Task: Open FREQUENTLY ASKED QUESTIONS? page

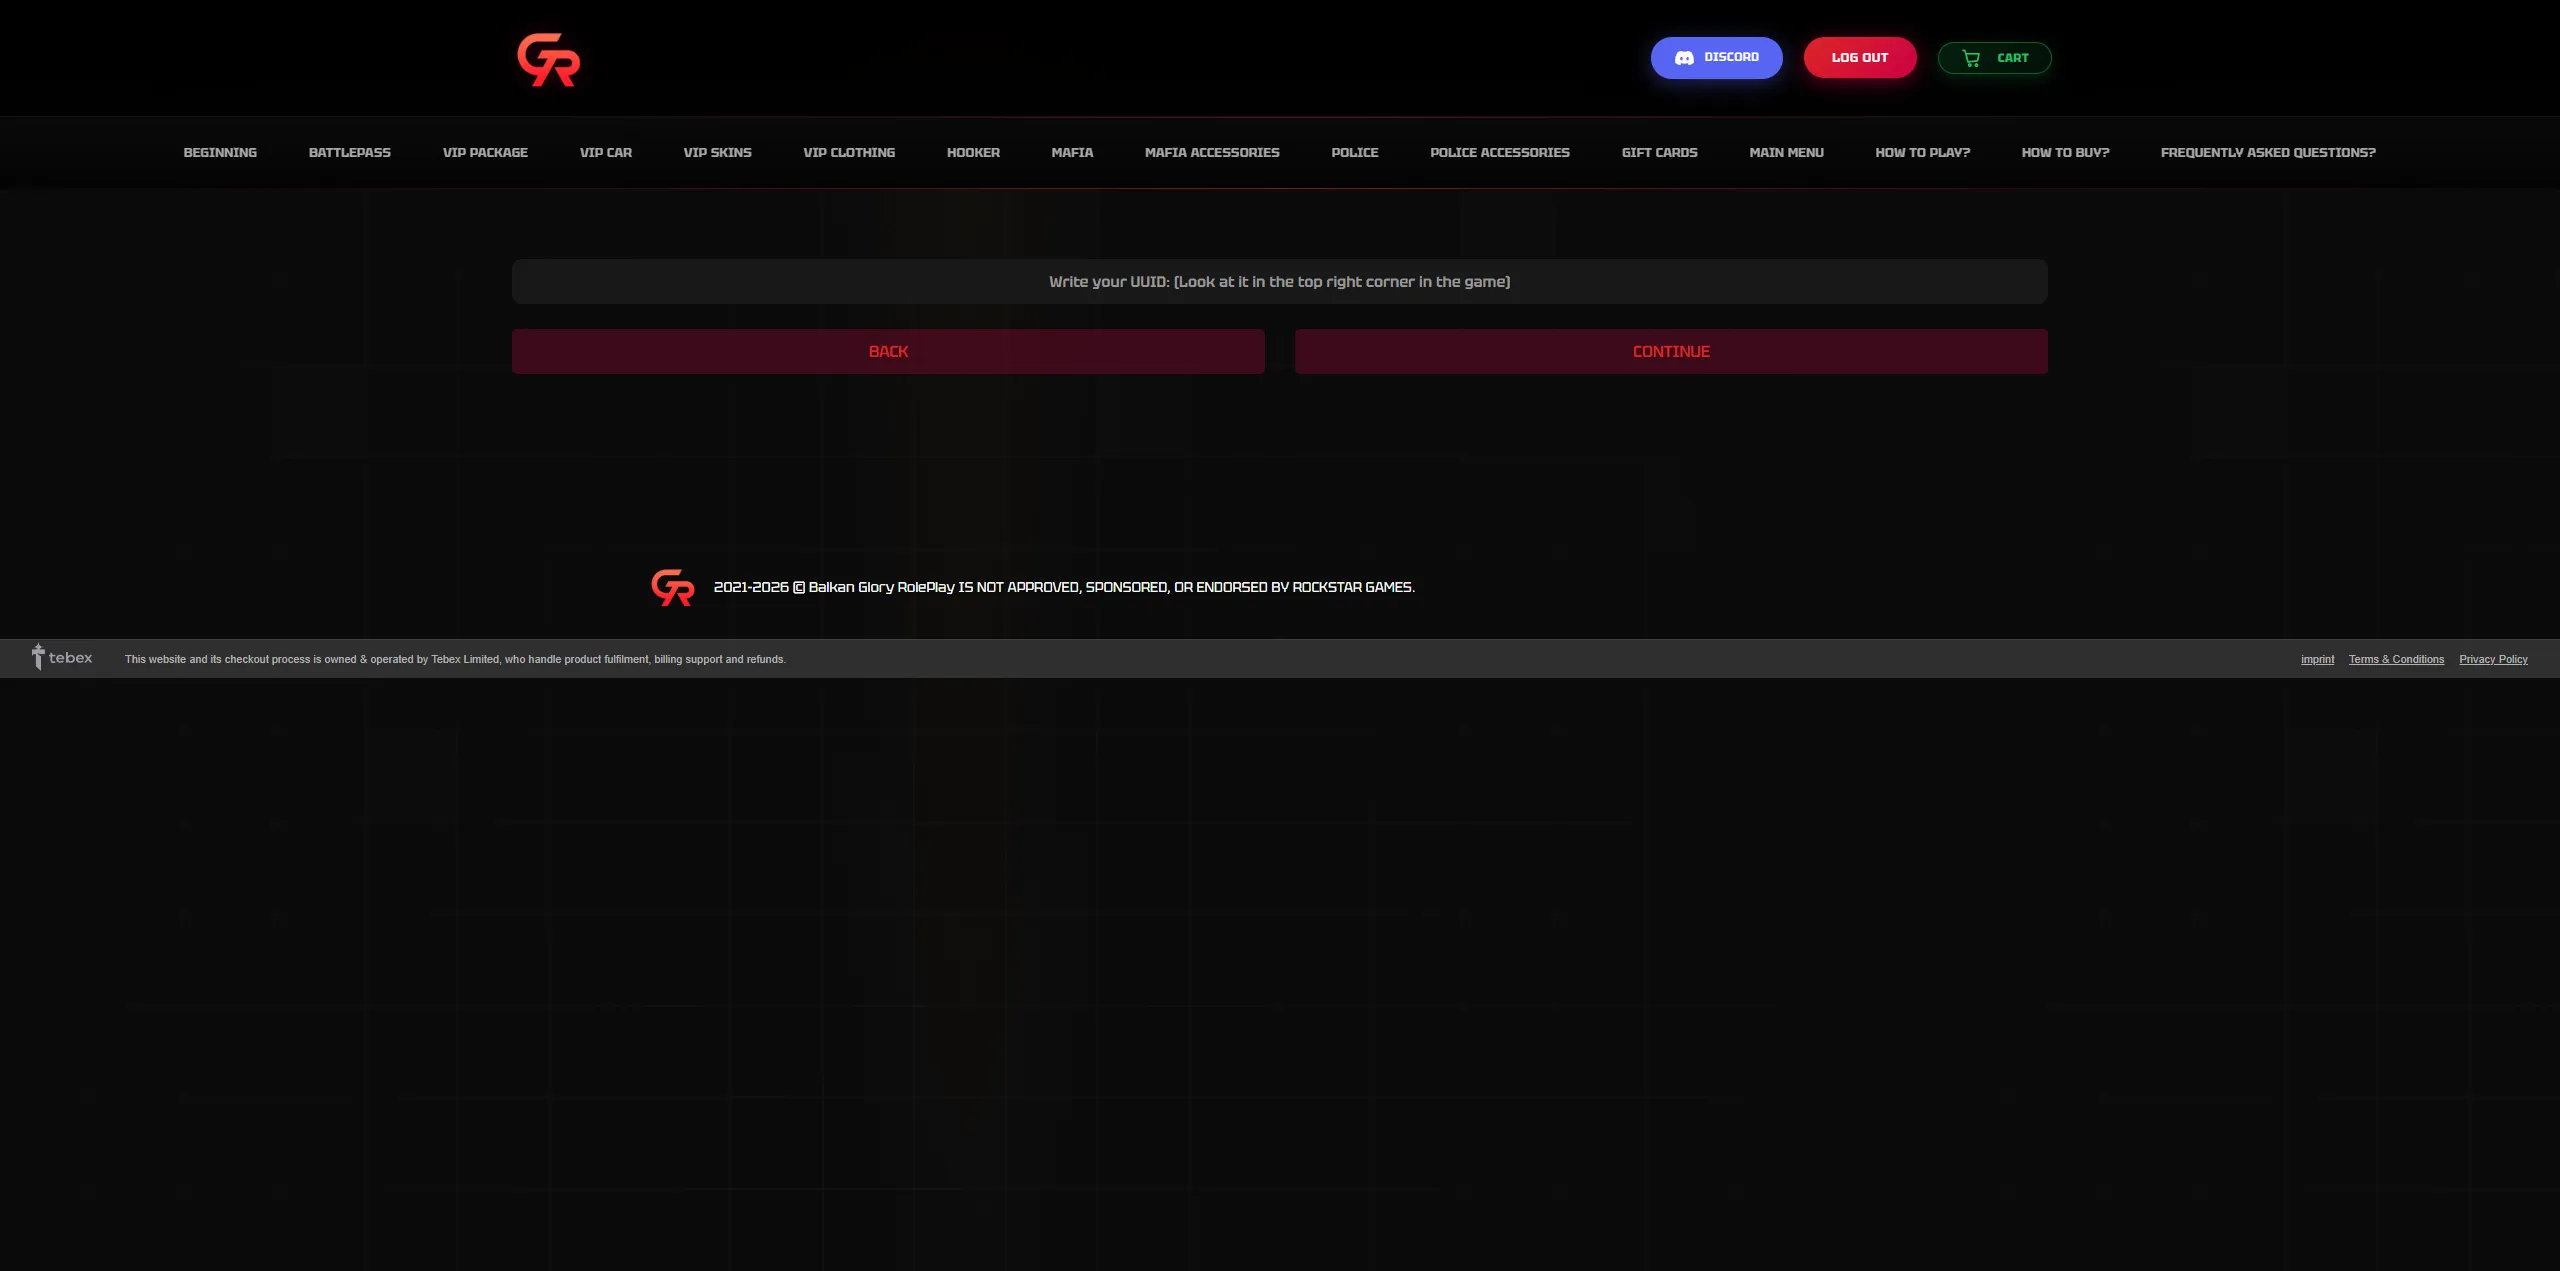Action: coord(2267,152)
